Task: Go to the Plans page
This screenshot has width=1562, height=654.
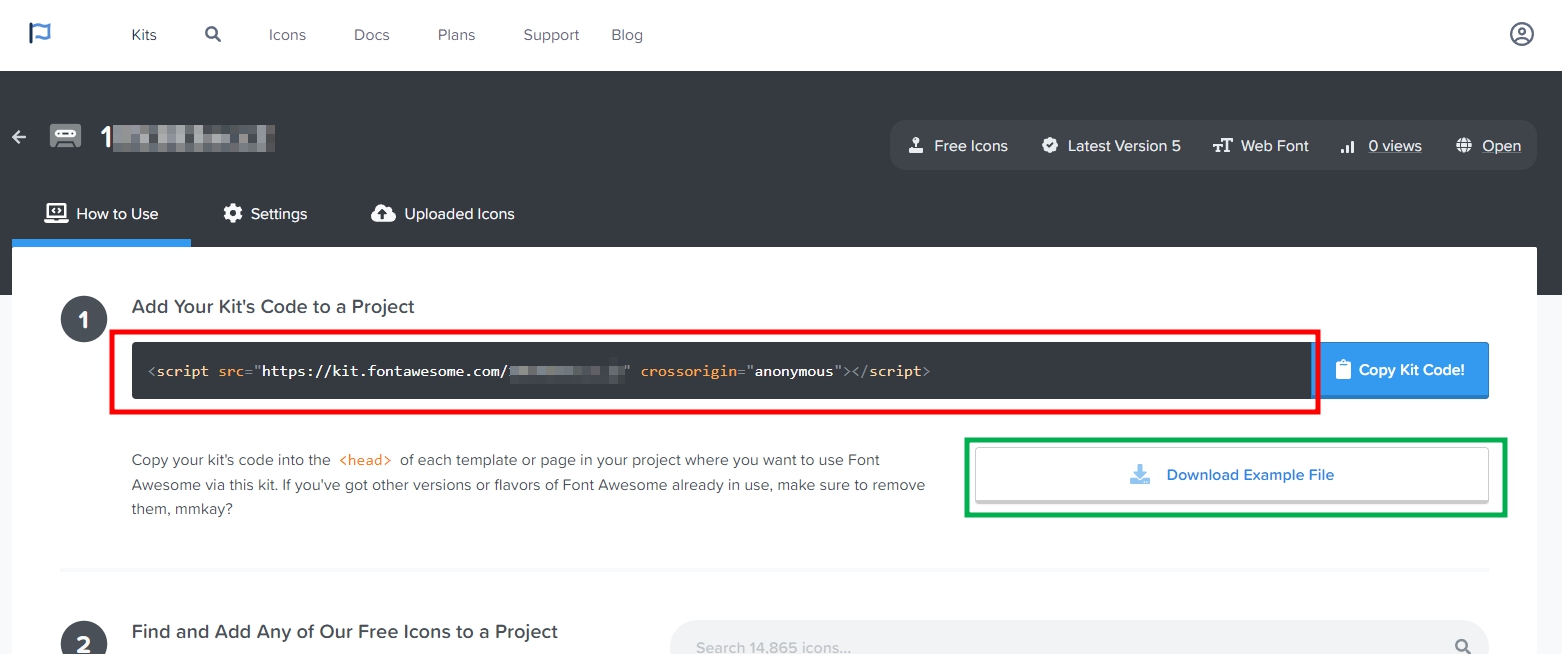Action: point(457,35)
